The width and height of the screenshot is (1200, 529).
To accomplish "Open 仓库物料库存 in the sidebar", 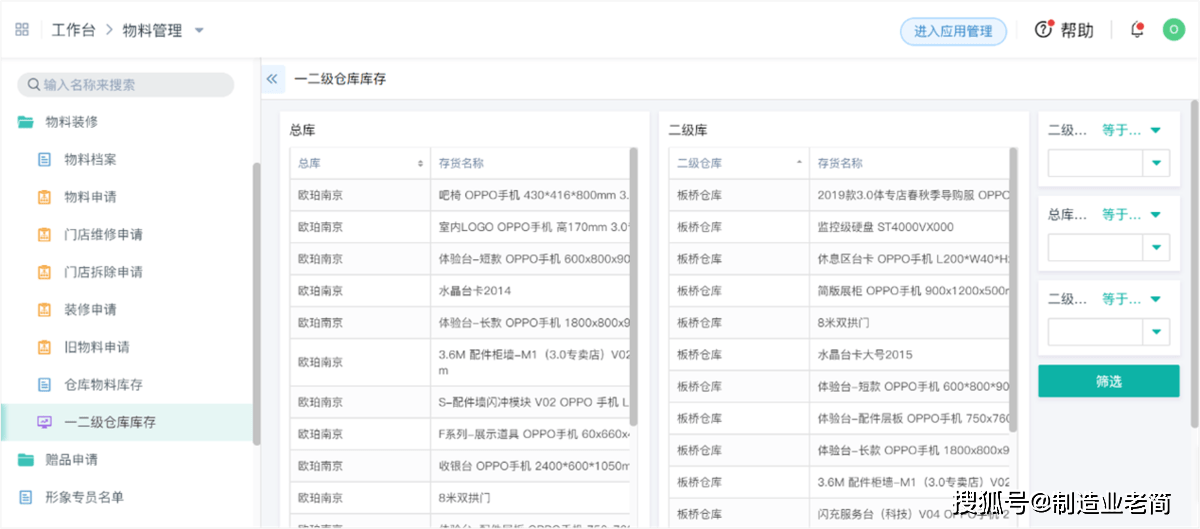I will pos(104,385).
